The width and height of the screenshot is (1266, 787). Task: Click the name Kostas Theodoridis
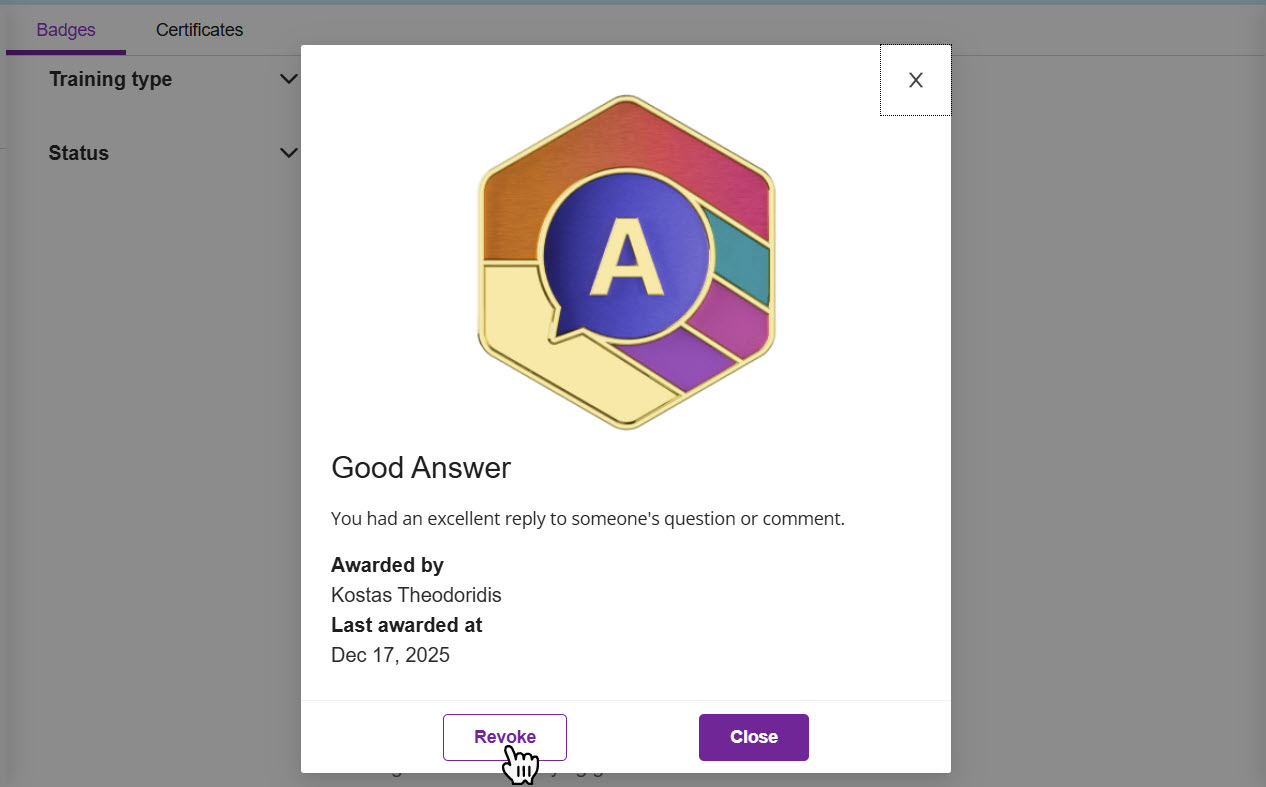[x=416, y=595]
